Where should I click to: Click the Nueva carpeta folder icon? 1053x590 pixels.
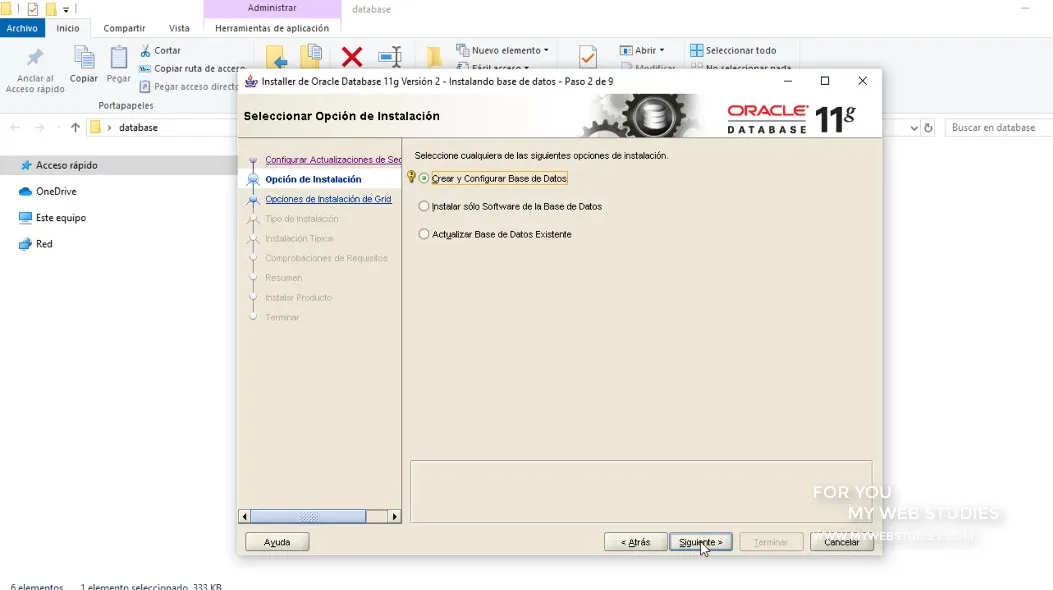pyautogui.click(x=434, y=57)
